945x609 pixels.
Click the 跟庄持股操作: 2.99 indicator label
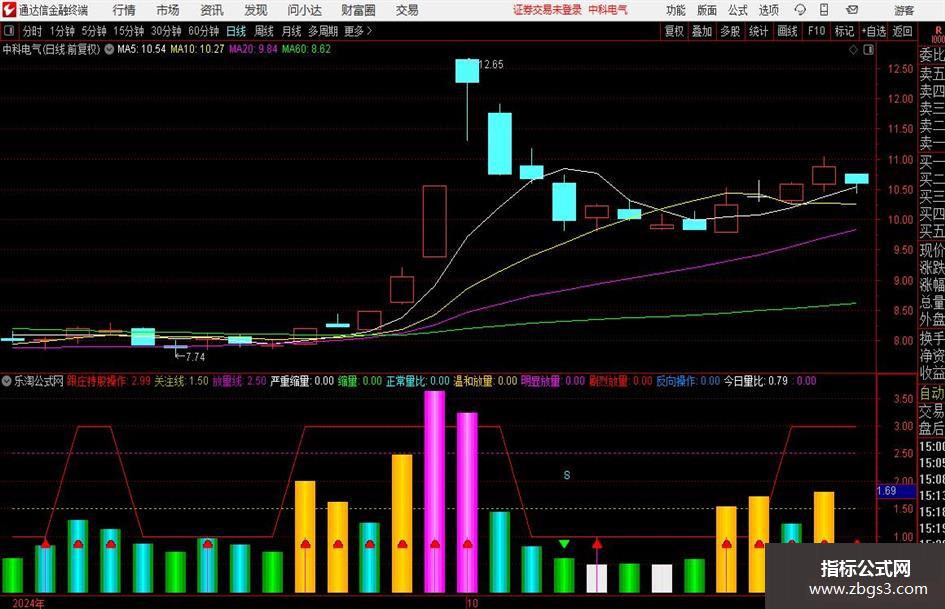(108, 381)
